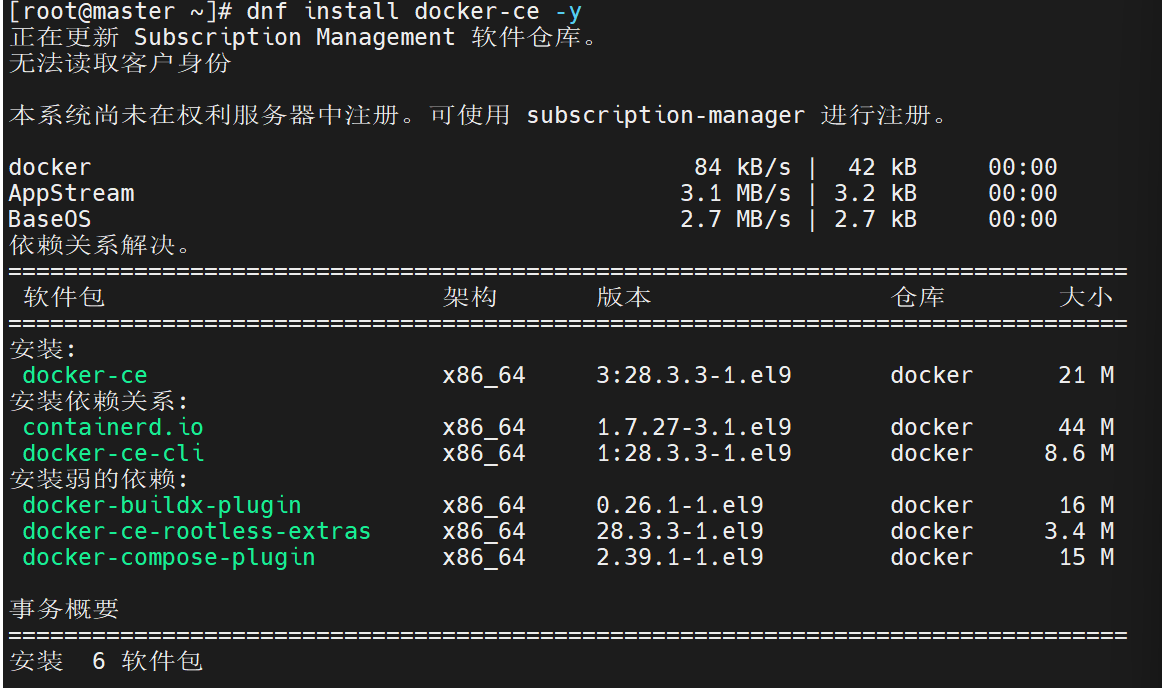Click the '44 M' size value
Screen dimensions: 1162x688
point(1086,427)
